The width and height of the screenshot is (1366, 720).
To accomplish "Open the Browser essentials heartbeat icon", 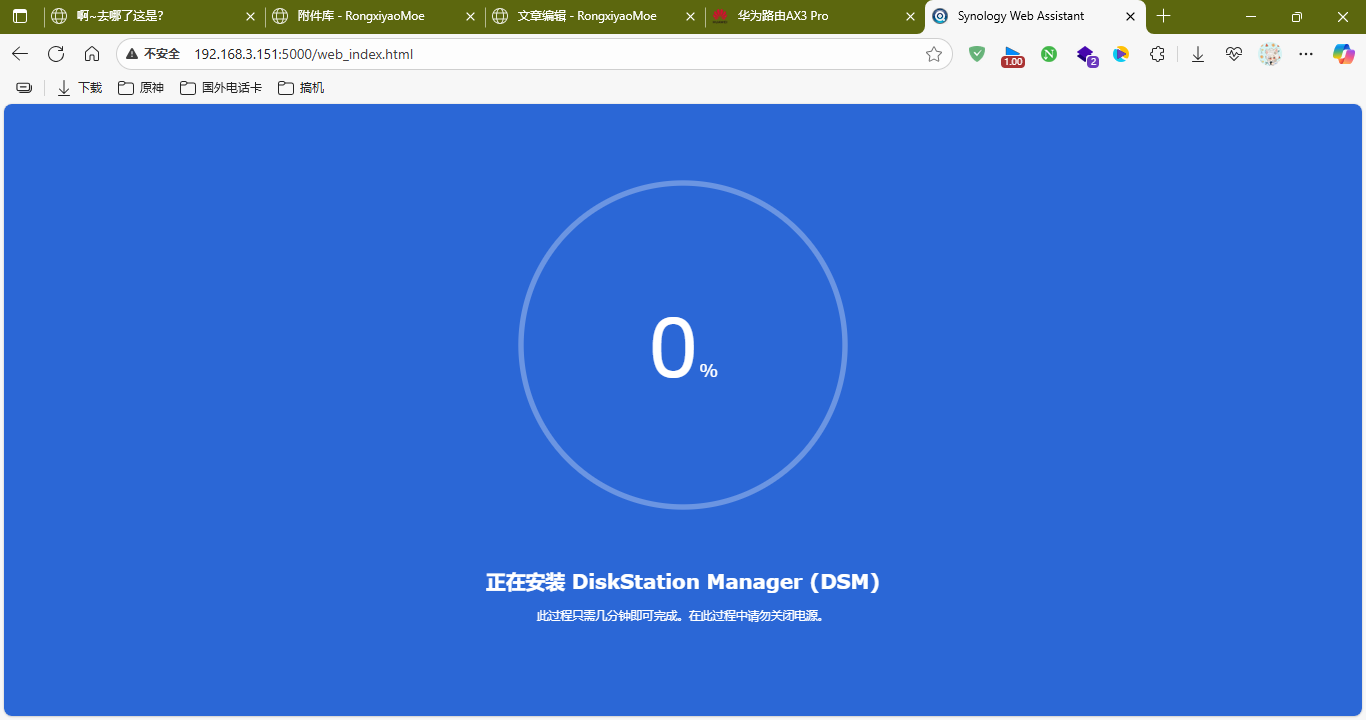I will (x=1234, y=54).
